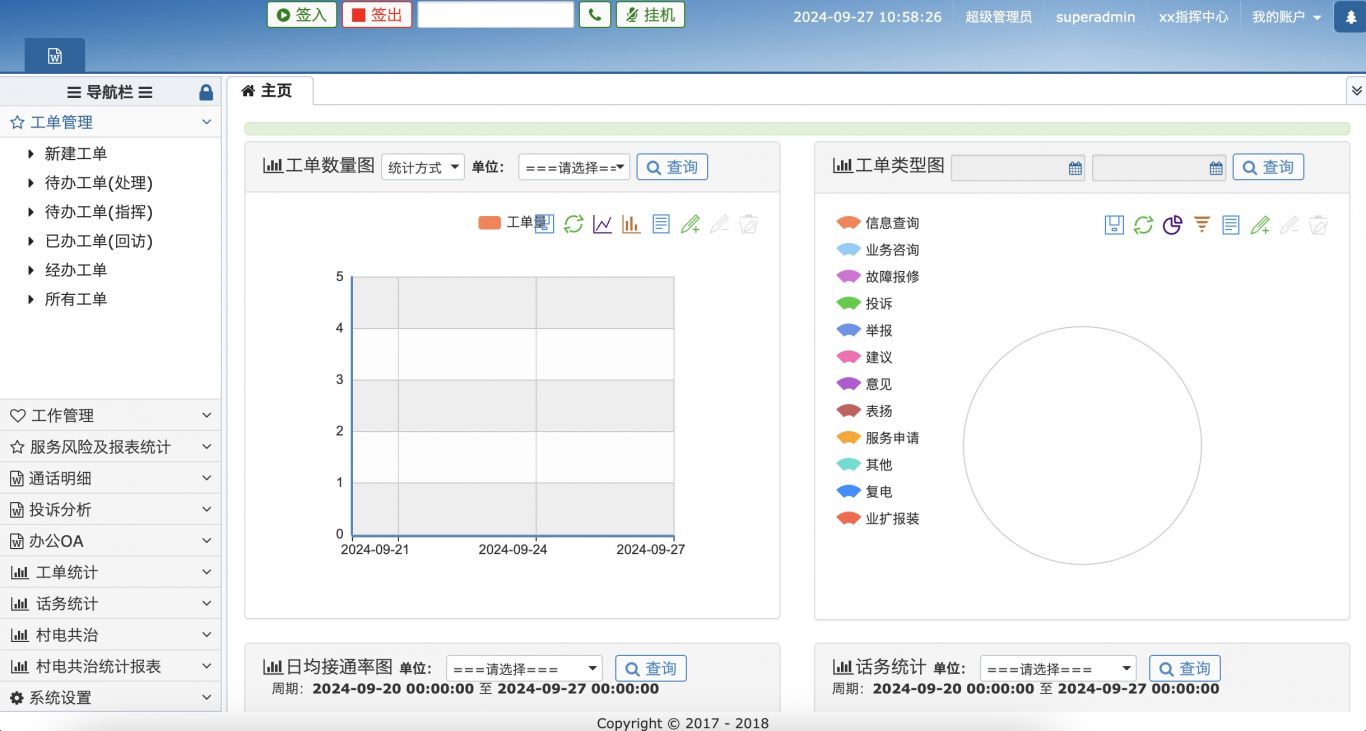Toggle 投诉 legend item in pie chart

click(x=864, y=304)
